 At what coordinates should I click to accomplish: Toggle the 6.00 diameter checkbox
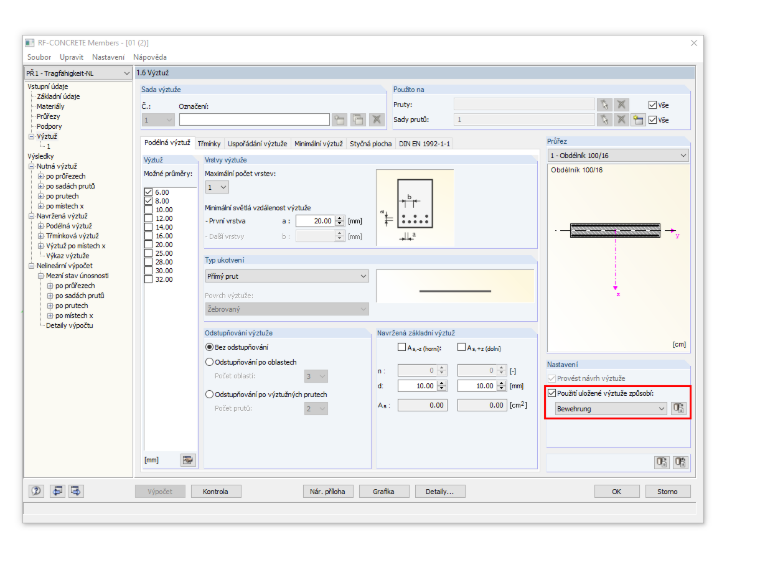148,192
